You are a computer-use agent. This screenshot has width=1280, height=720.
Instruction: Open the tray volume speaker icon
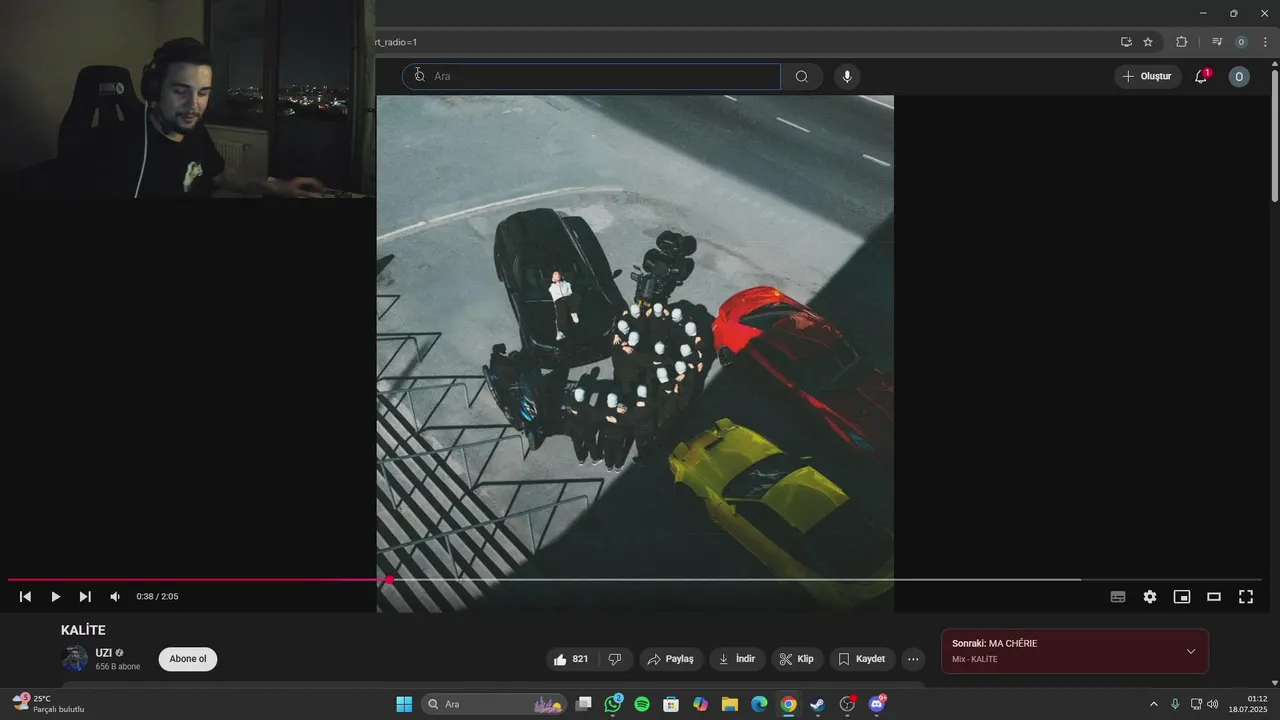pos(1212,704)
